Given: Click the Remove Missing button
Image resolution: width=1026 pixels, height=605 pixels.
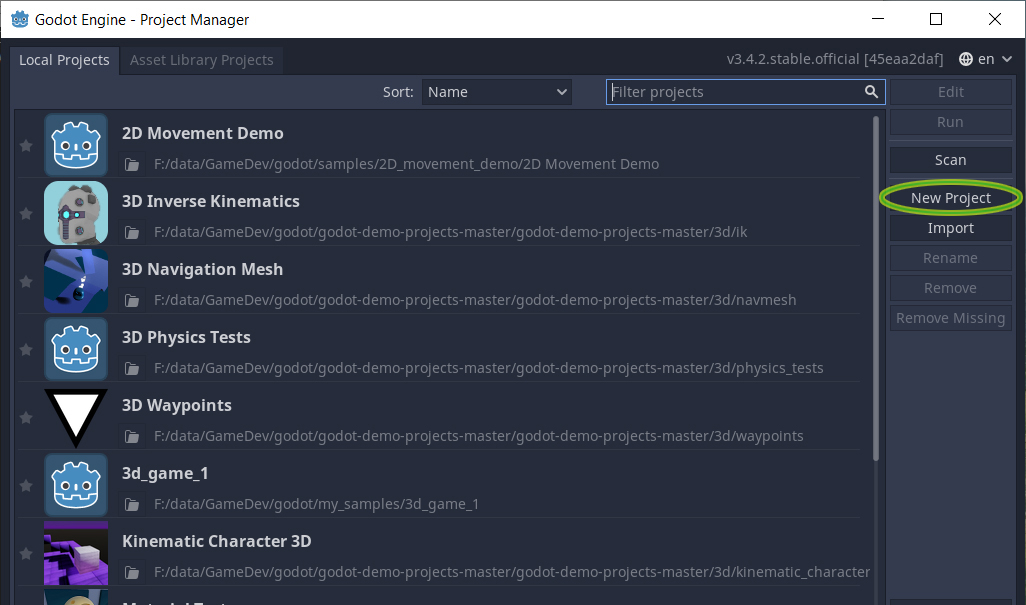Looking at the screenshot, I should (x=951, y=319).
